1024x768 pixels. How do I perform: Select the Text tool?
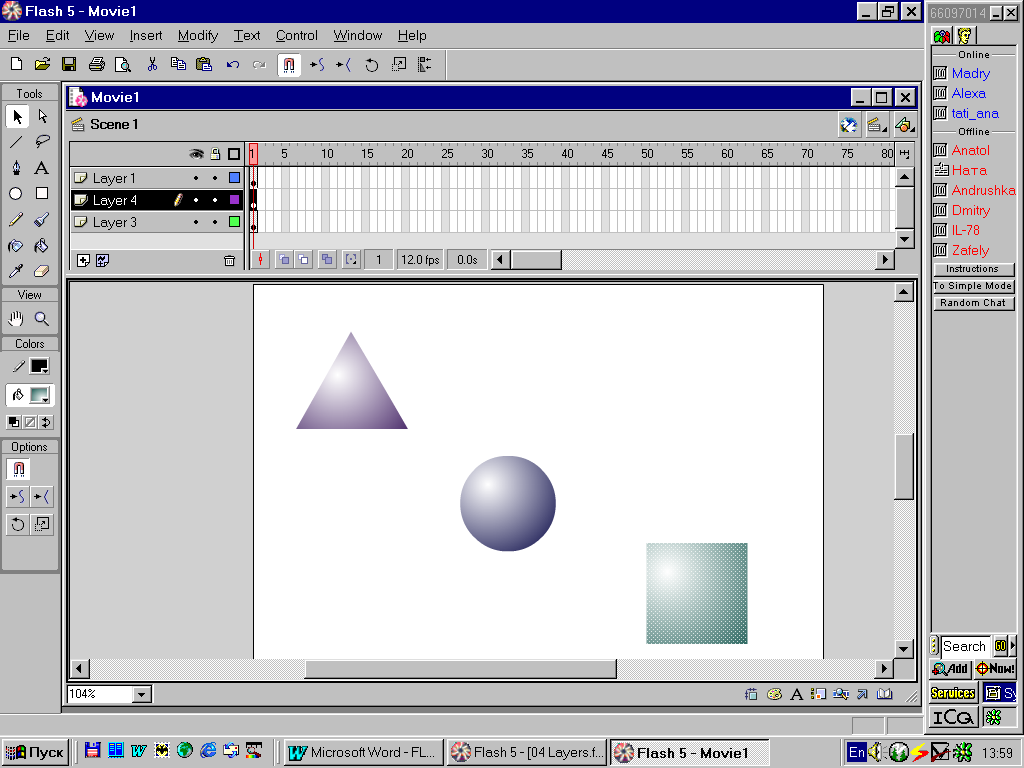(42, 168)
